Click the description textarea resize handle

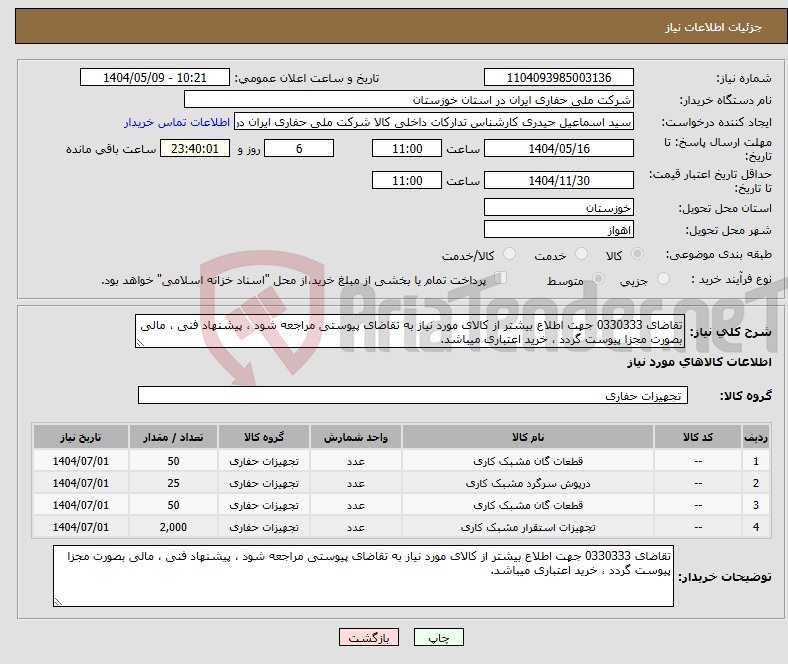point(140,343)
